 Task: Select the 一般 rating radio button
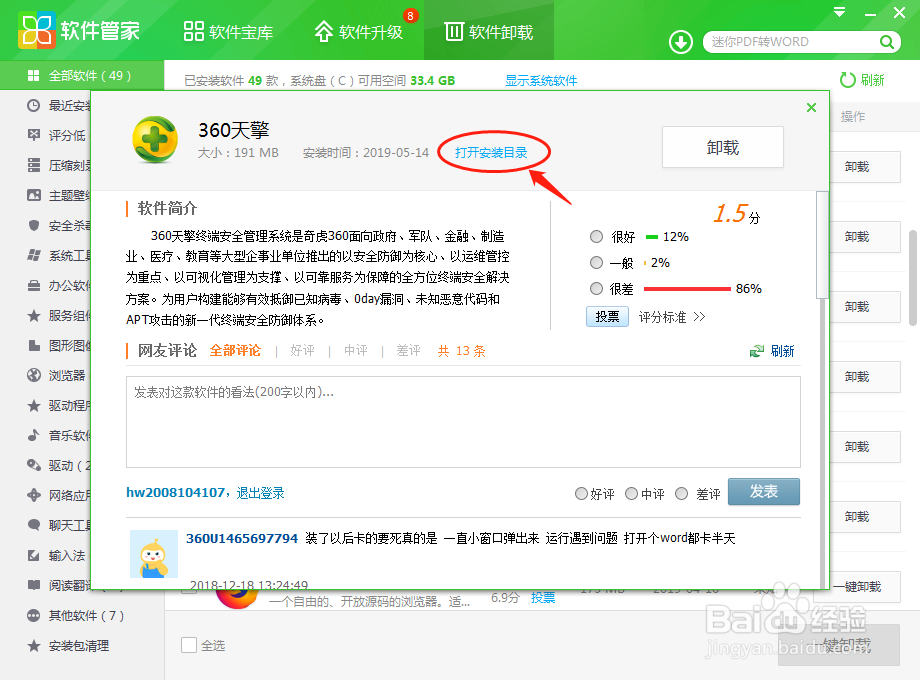[x=596, y=262]
